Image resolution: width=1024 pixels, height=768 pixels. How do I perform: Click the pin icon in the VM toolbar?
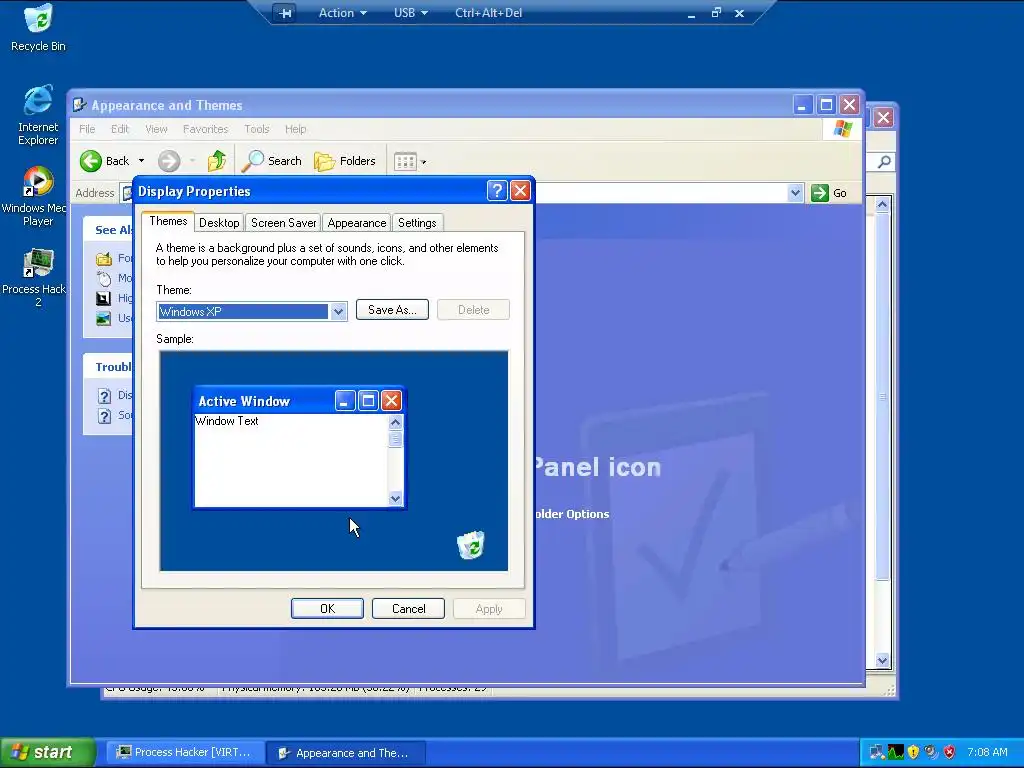[285, 13]
